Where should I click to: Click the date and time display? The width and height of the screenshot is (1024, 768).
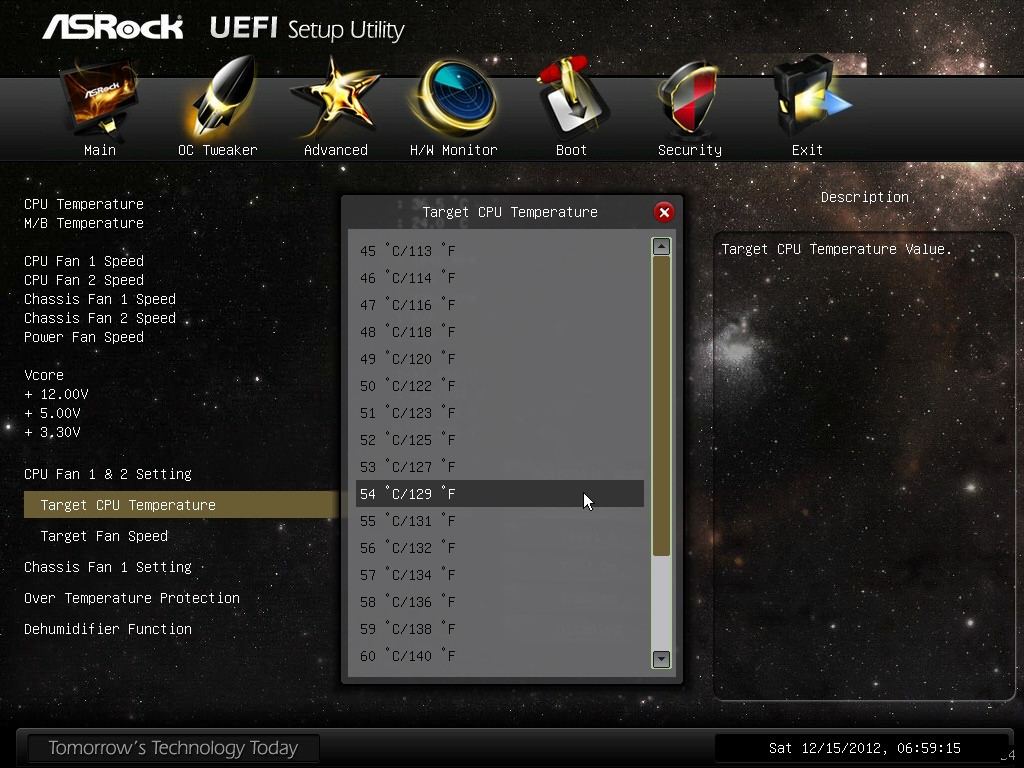pyautogui.click(x=864, y=748)
